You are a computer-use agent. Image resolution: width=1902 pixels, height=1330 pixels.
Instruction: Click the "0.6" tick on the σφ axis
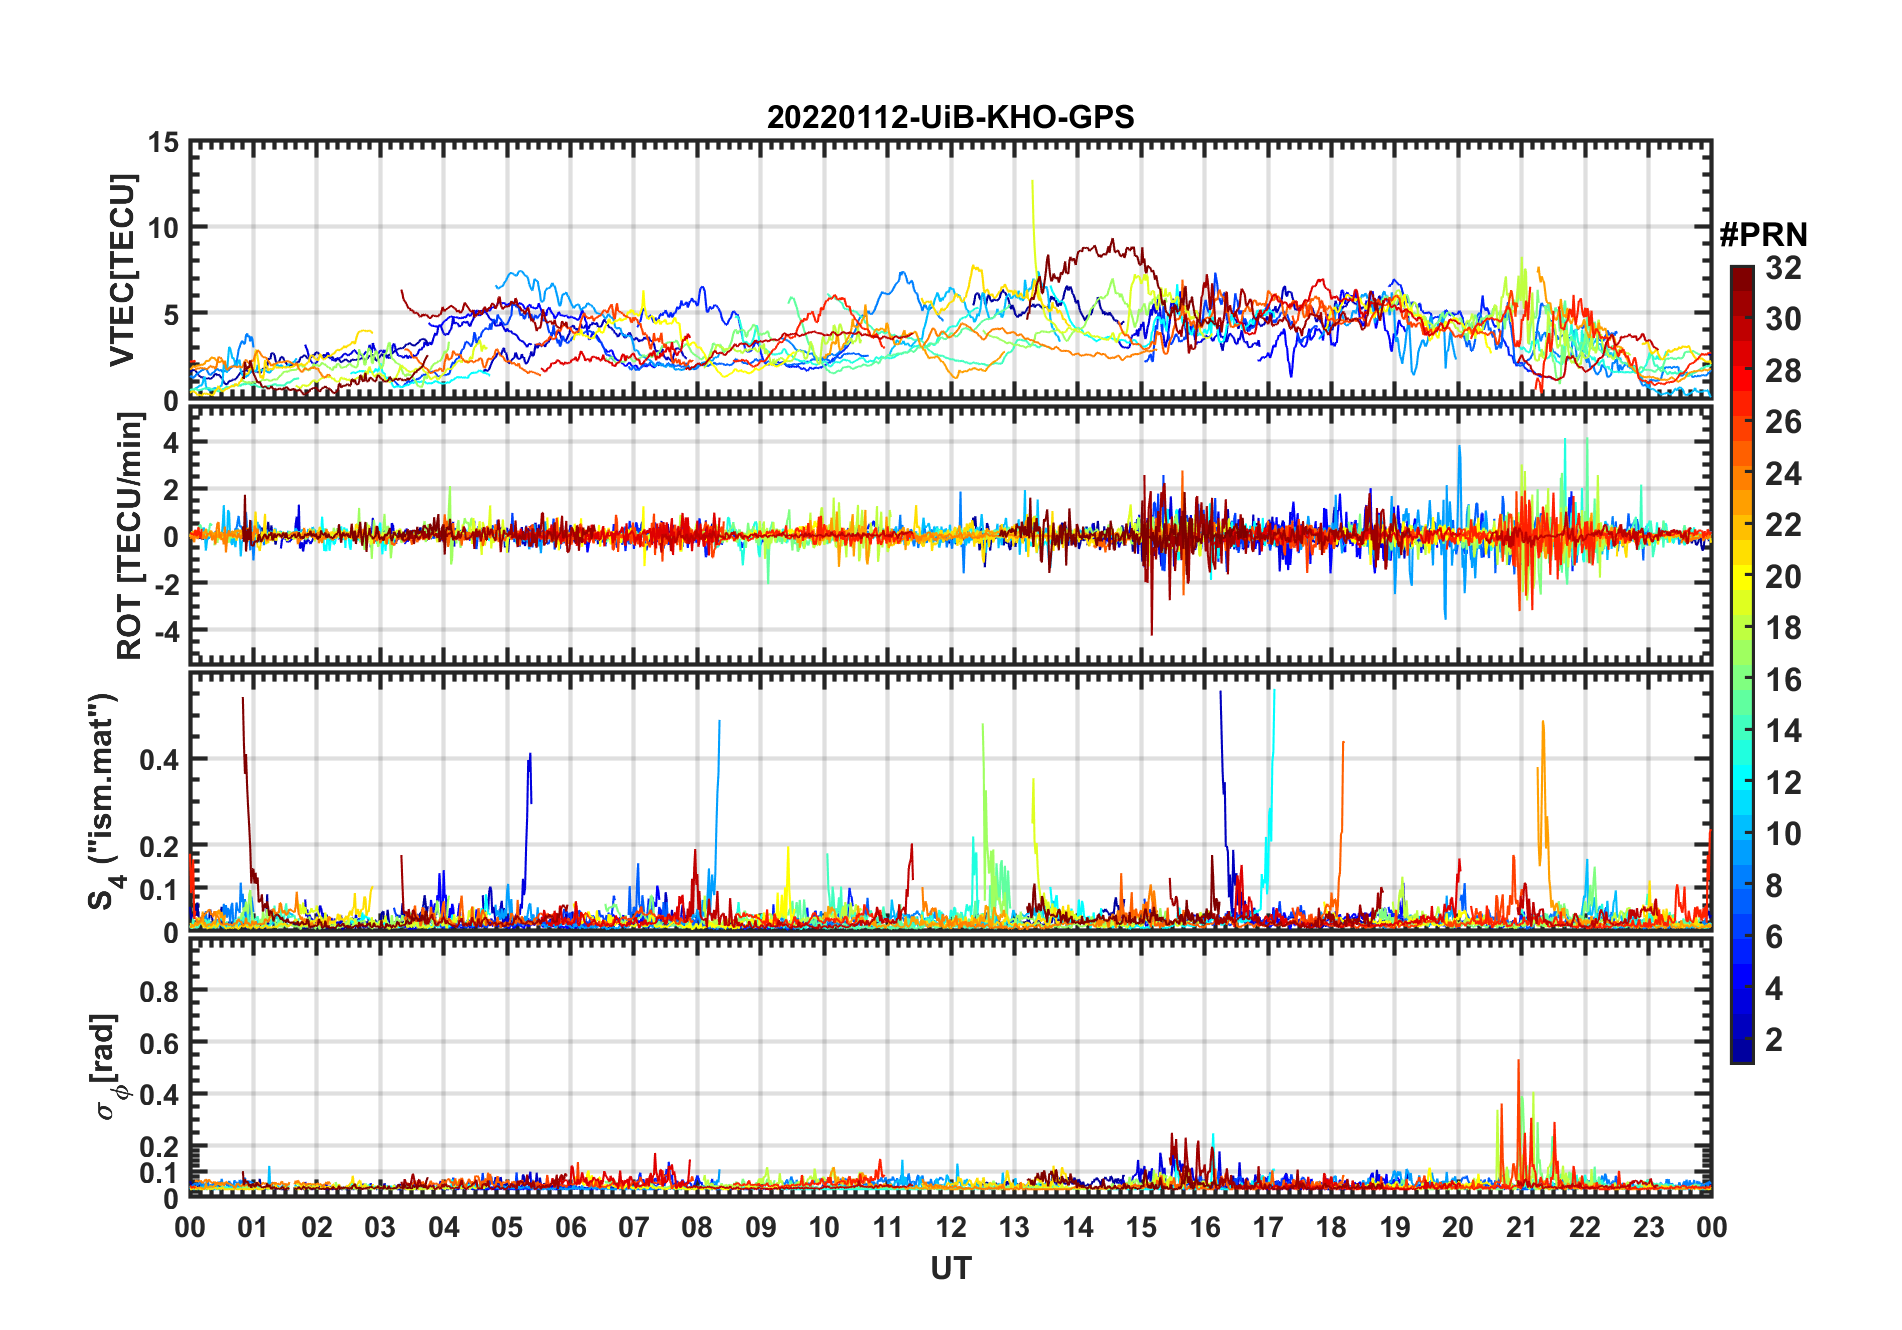coord(160,1044)
